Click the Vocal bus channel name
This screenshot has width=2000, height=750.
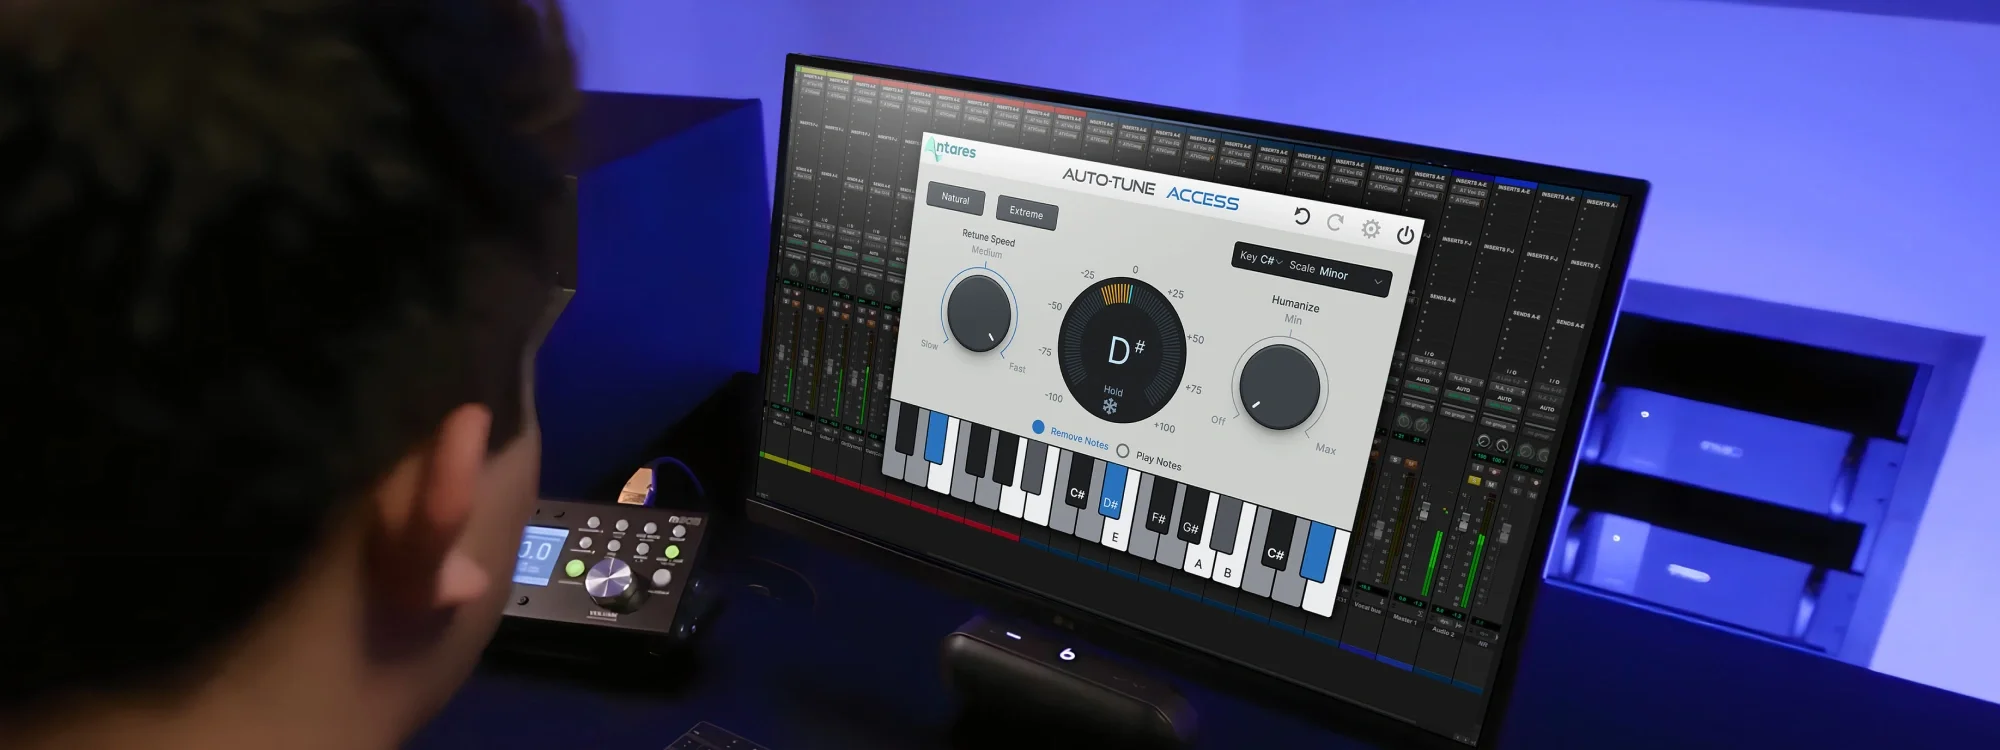[1368, 607]
